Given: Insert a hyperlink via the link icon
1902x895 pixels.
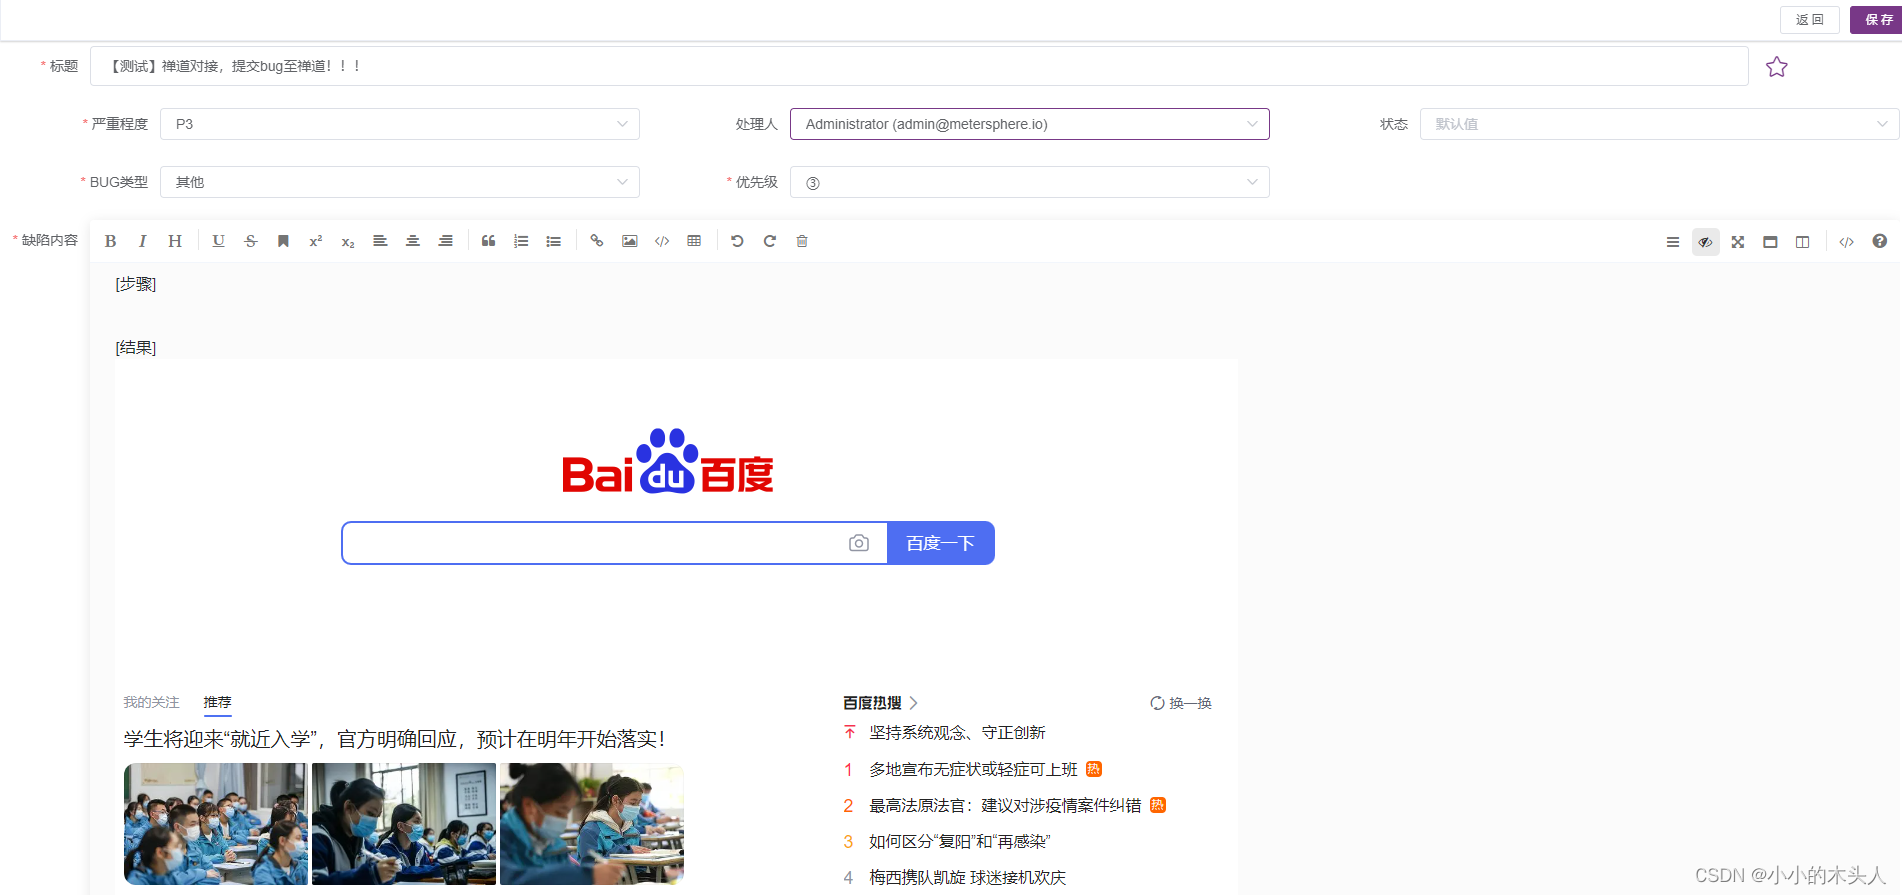Looking at the screenshot, I should pos(597,241).
